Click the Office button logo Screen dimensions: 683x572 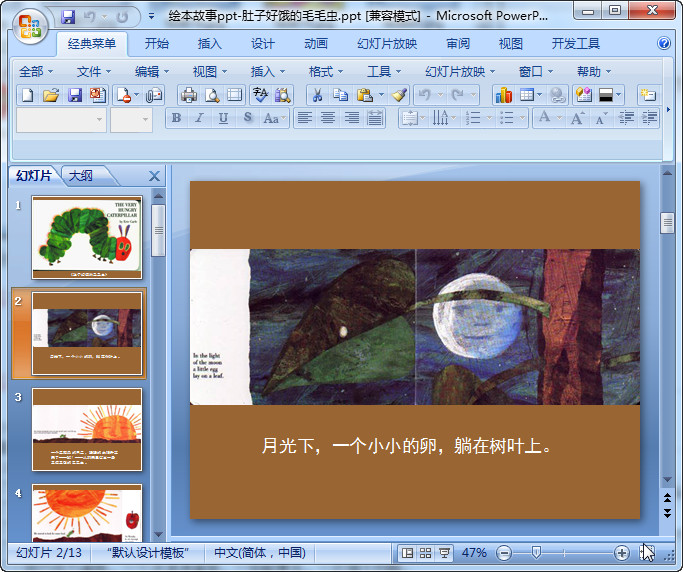click(x=30, y=27)
